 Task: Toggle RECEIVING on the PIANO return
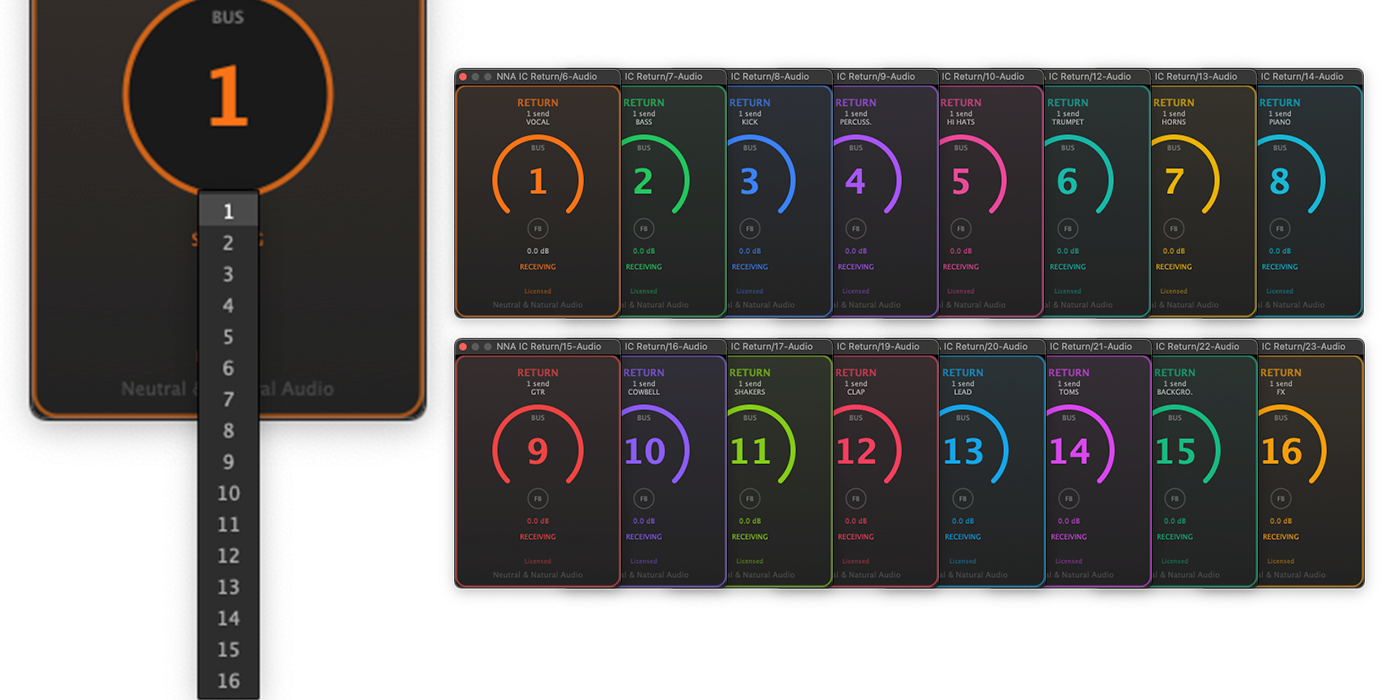(x=1279, y=267)
